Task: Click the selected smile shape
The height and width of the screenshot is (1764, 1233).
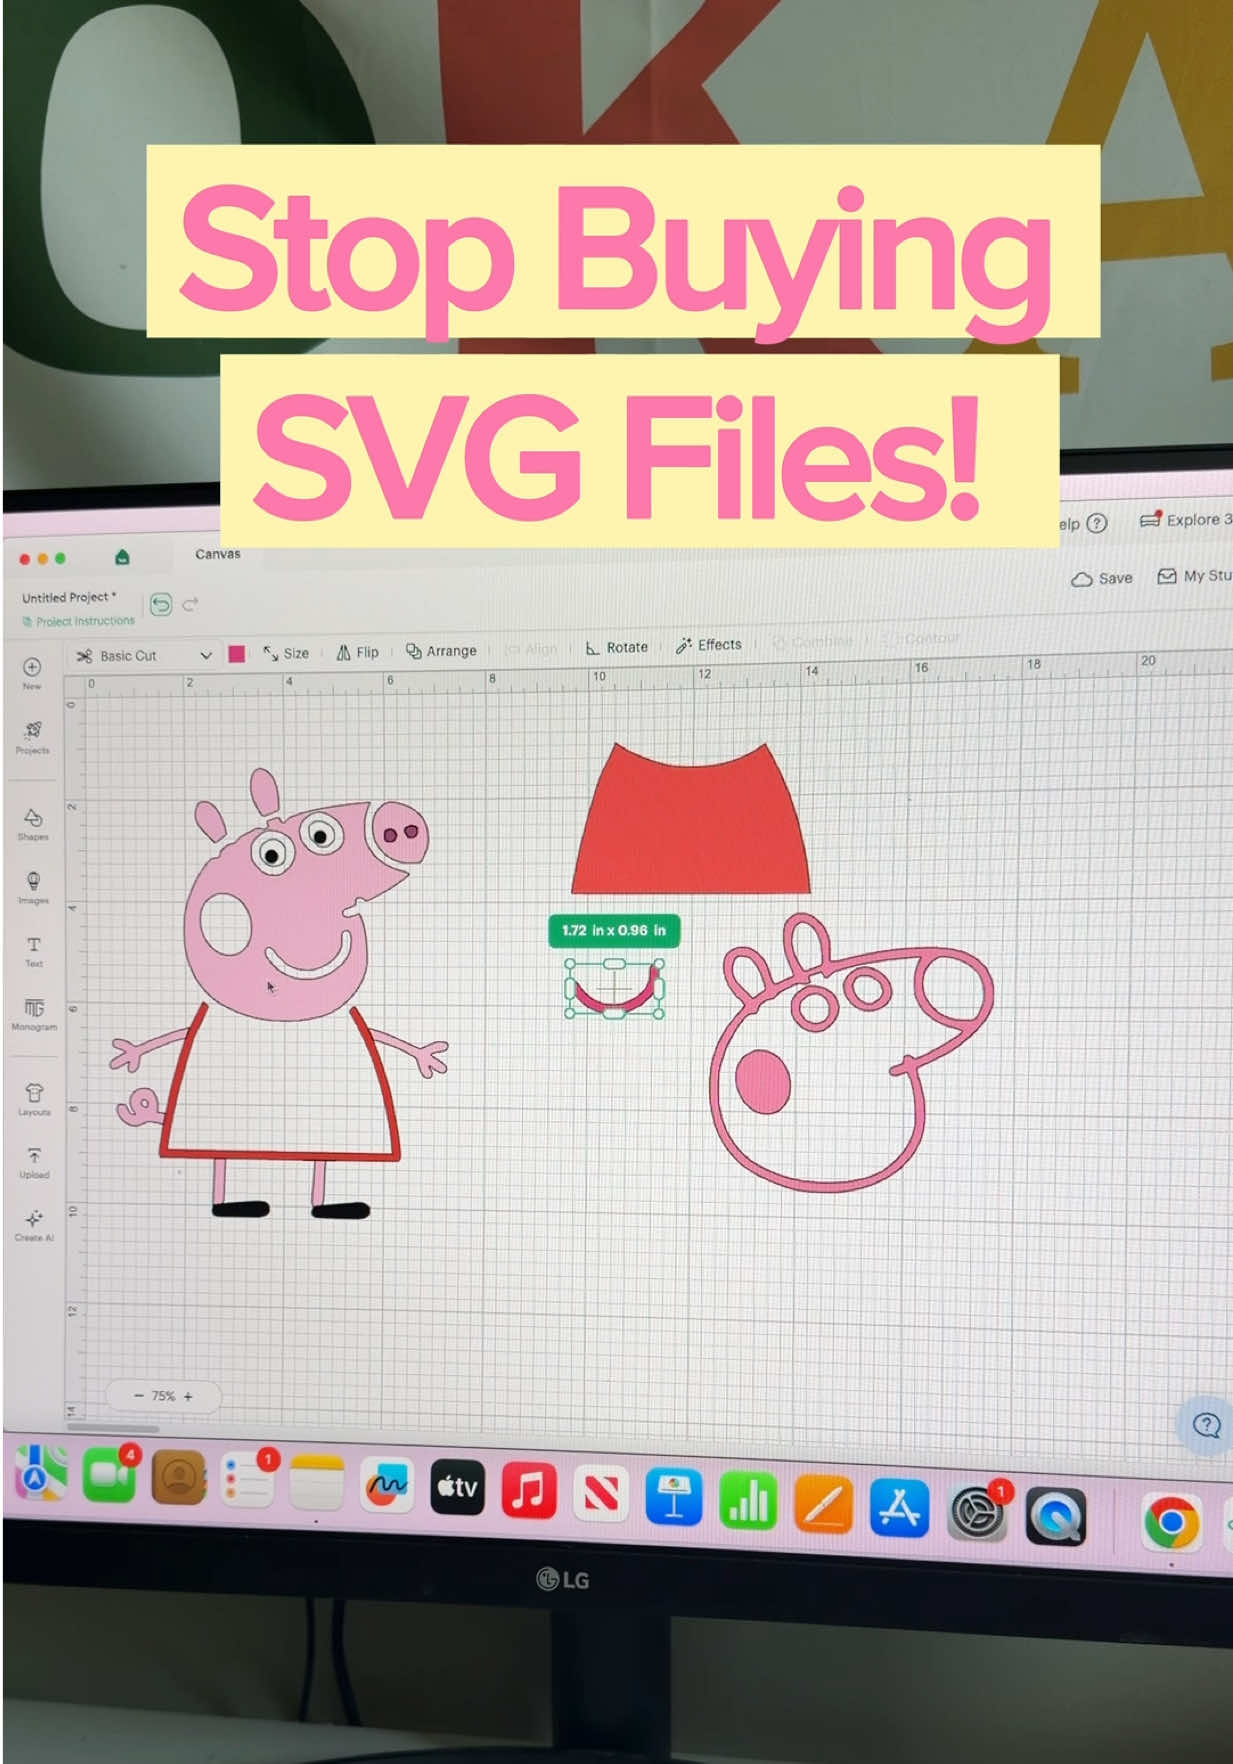Action: tap(615, 990)
